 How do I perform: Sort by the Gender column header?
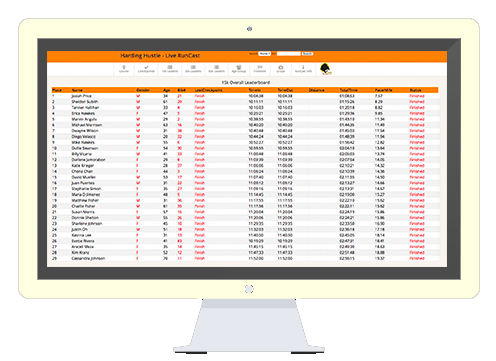(143, 90)
